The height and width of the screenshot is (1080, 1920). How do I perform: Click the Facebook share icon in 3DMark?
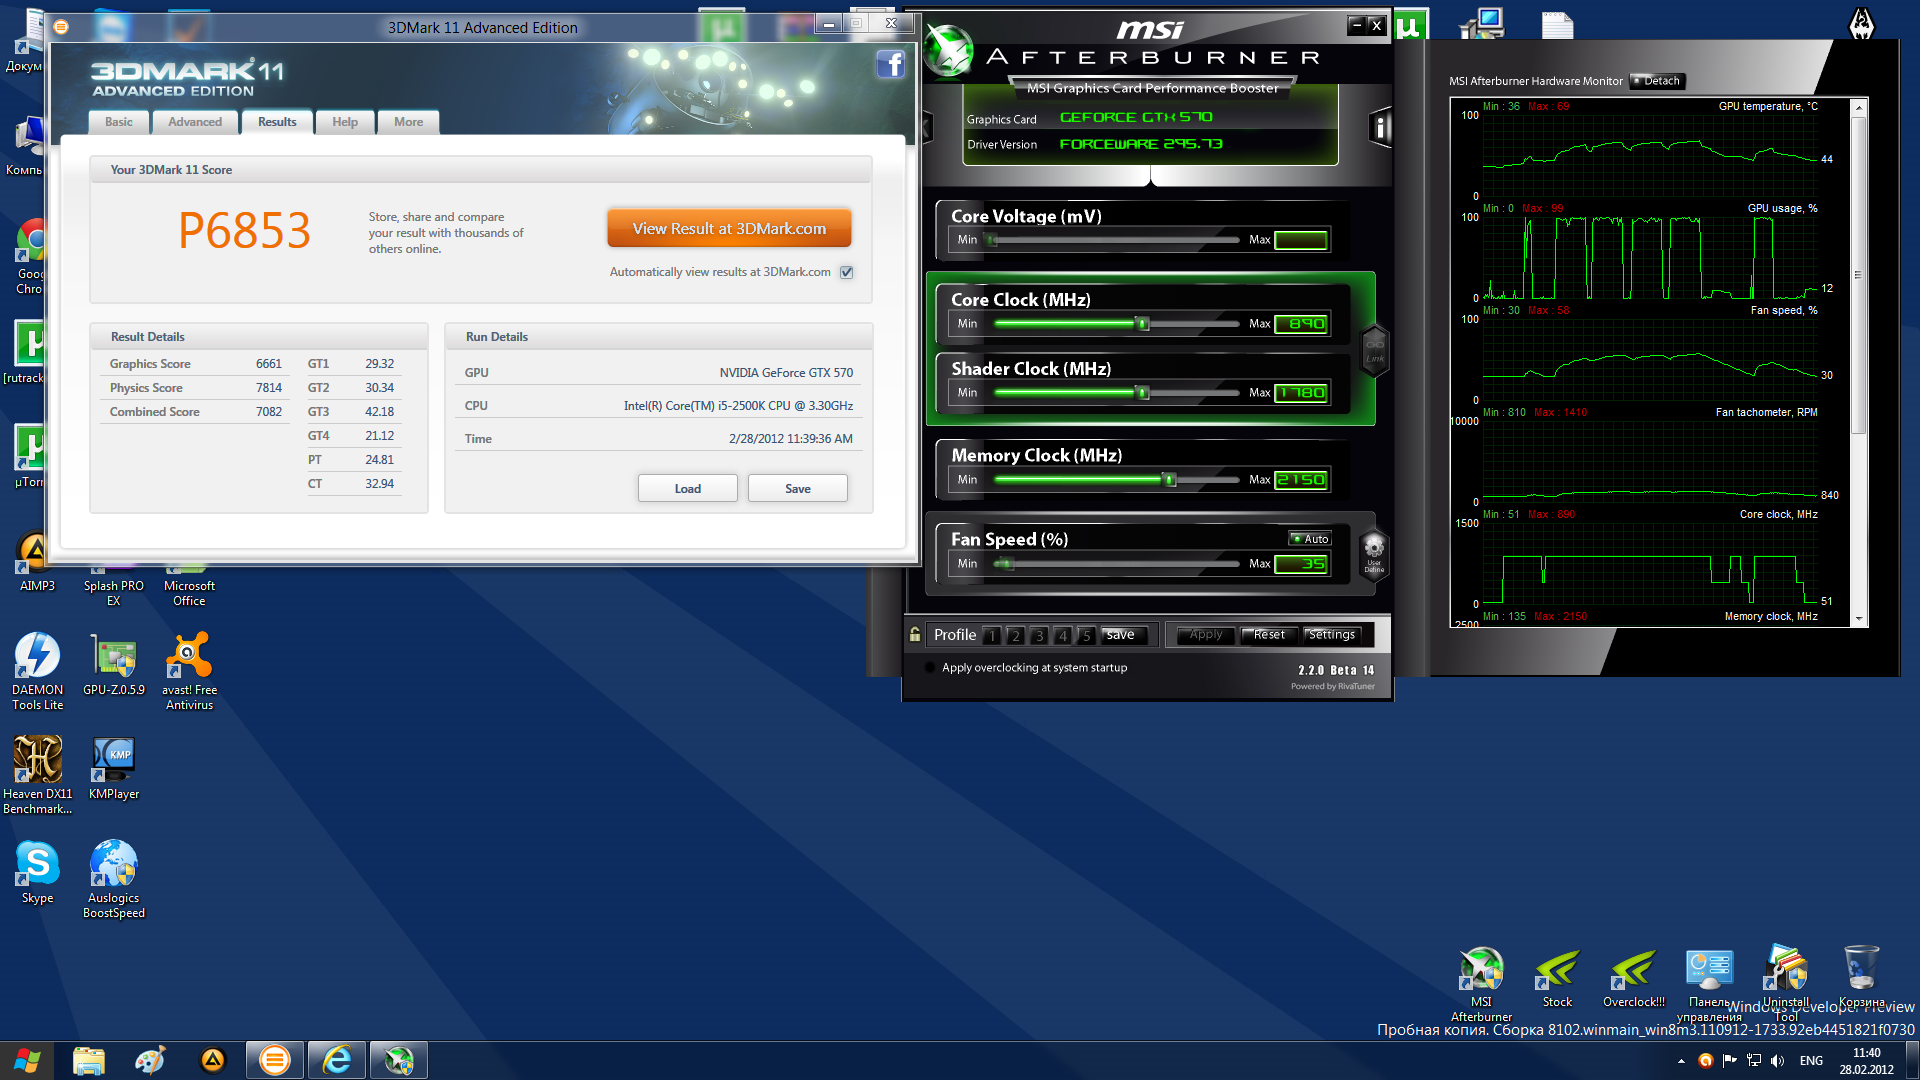pyautogui.click(x=890, y=65)
